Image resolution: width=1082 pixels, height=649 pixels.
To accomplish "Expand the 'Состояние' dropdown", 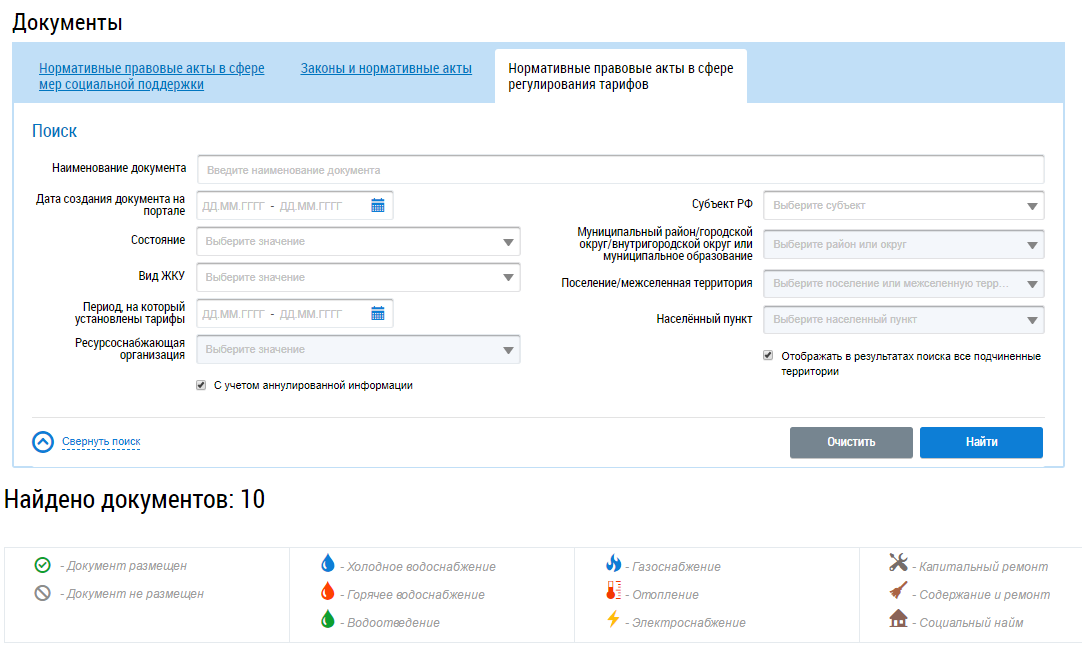I will coord(358,241).
